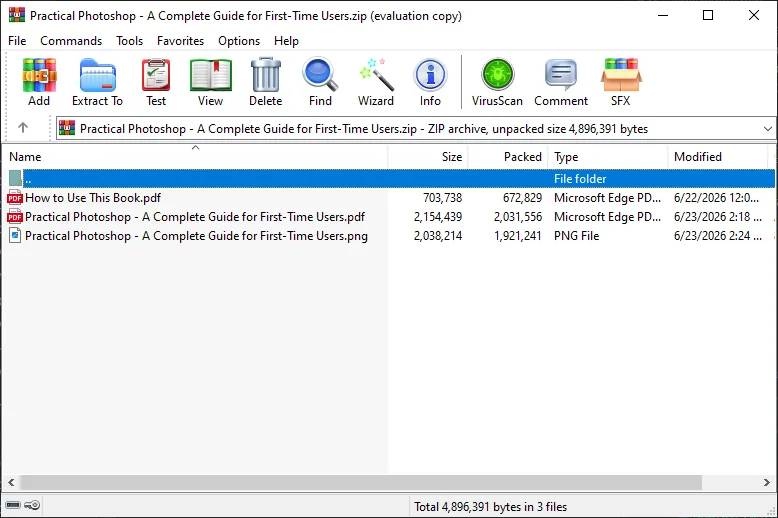This screenshot has width=778, height=518.
Task: Click modified date 6/22/2026
Action: click(716, 197)
